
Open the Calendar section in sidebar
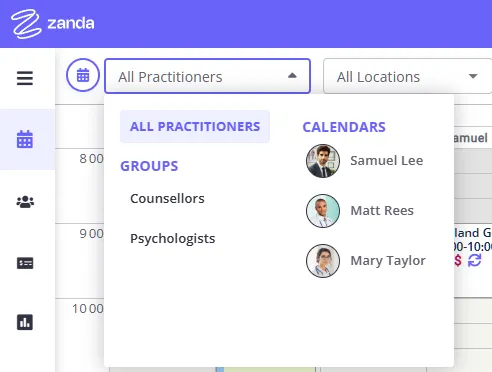(x=25, y=139)
